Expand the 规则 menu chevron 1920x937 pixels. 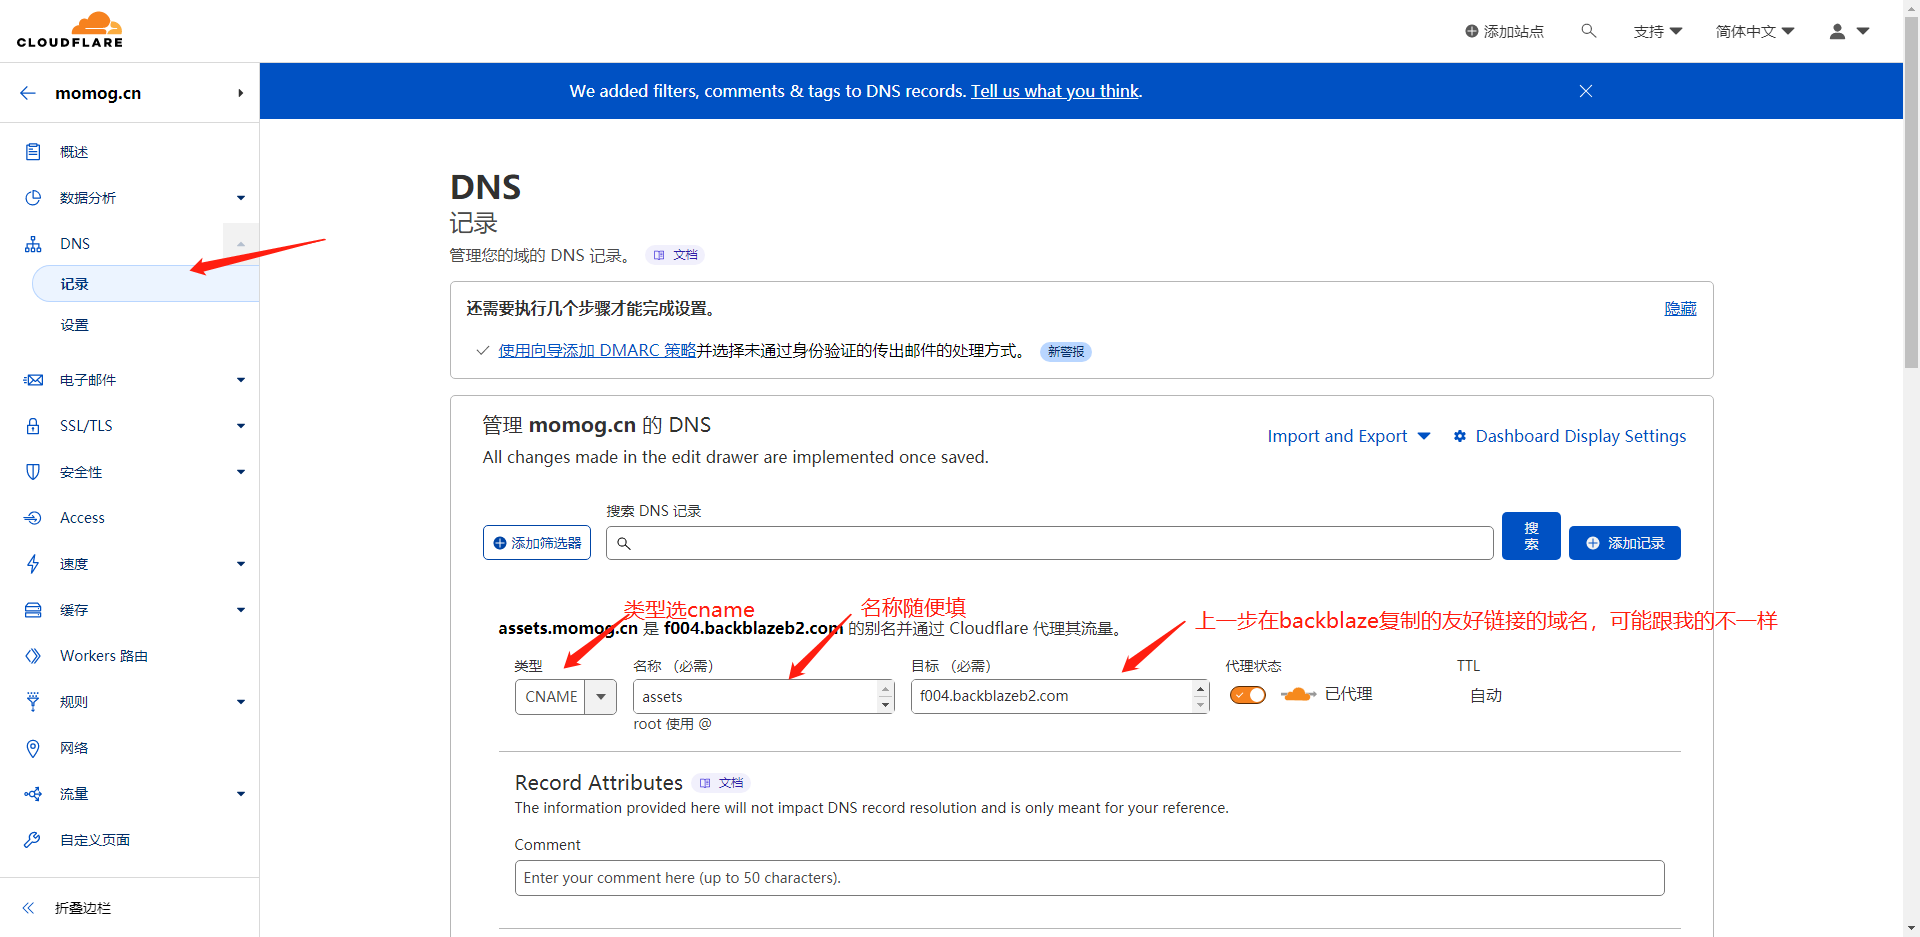241,702
